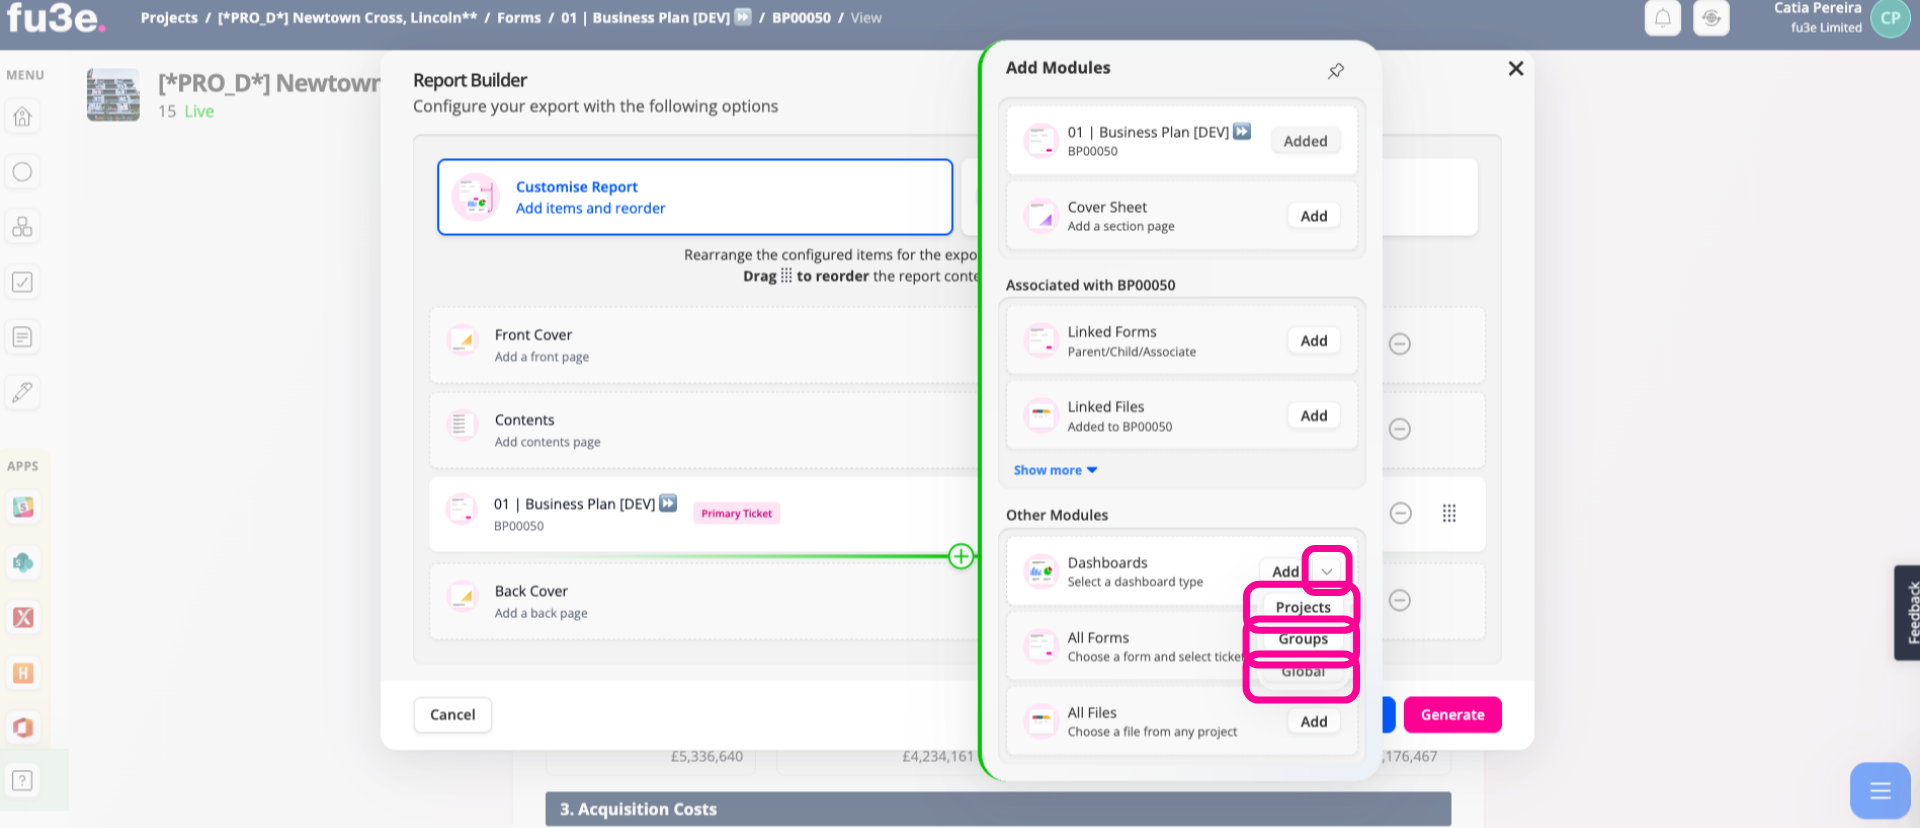The width and height of the screenshot is (1920, 828).
Task: Click Add for Dashboards module
Action: click(x=1285, y=572)
